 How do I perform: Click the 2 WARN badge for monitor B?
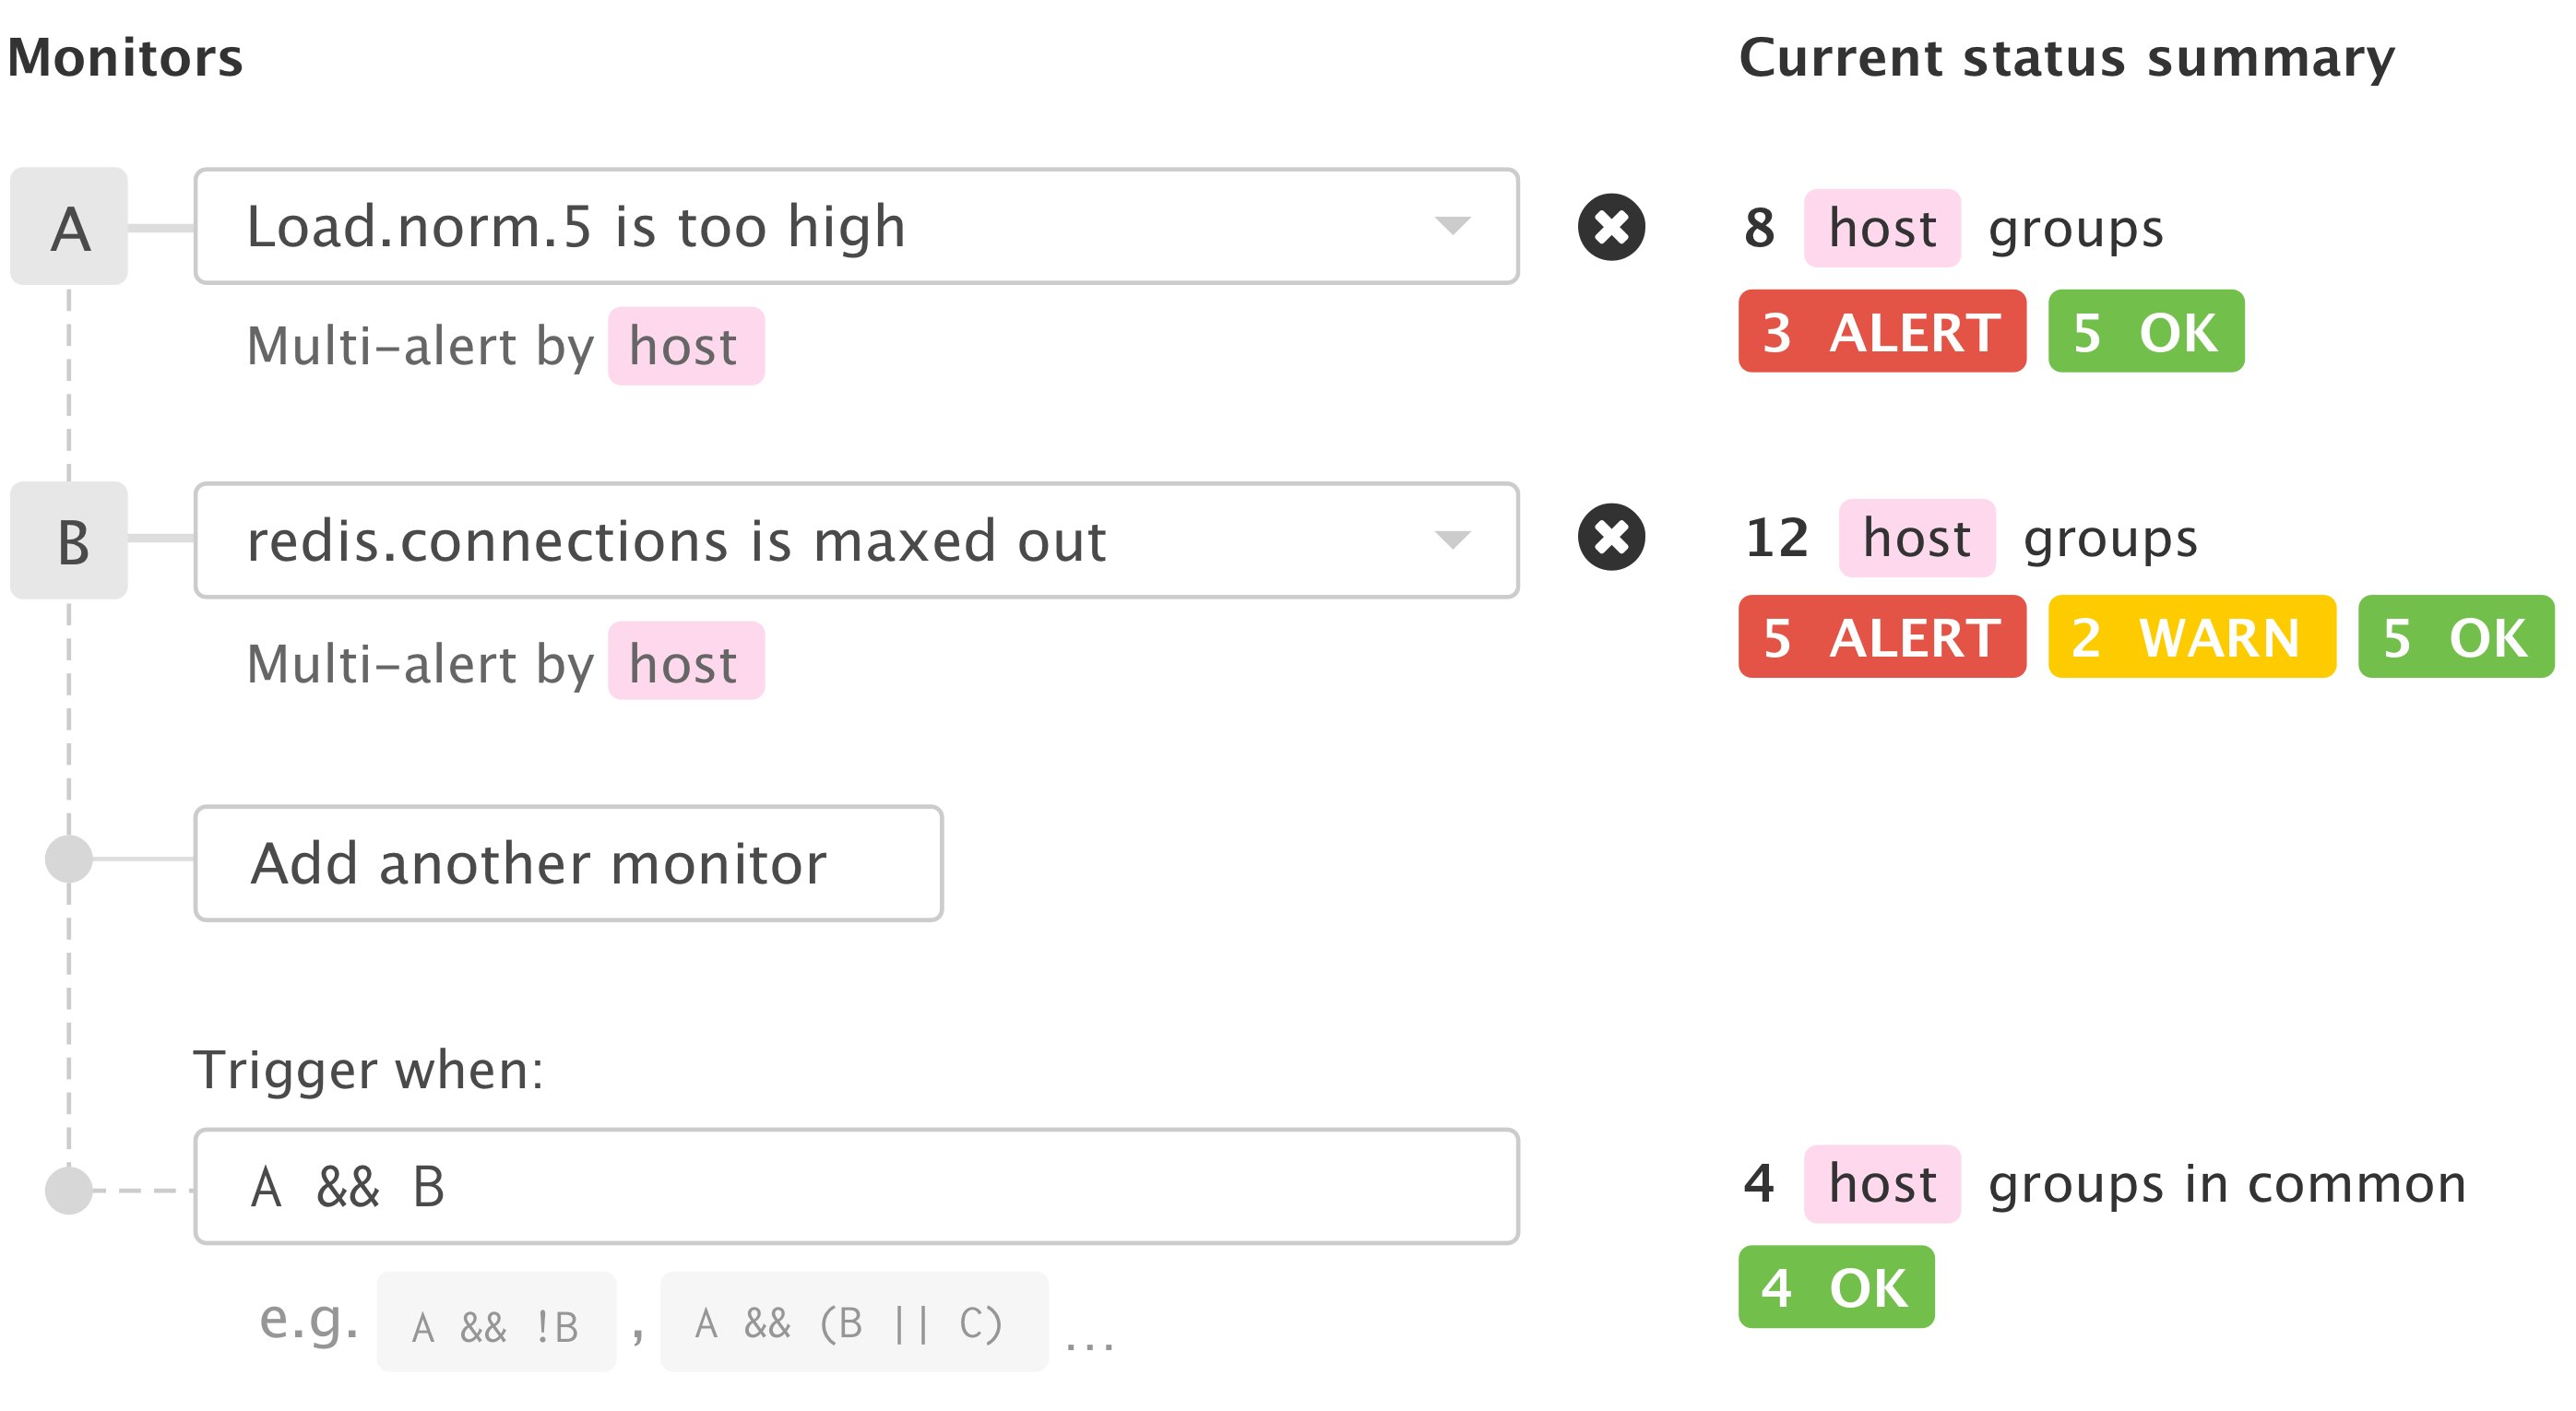pyautogui.click(x=2190, y=640)
